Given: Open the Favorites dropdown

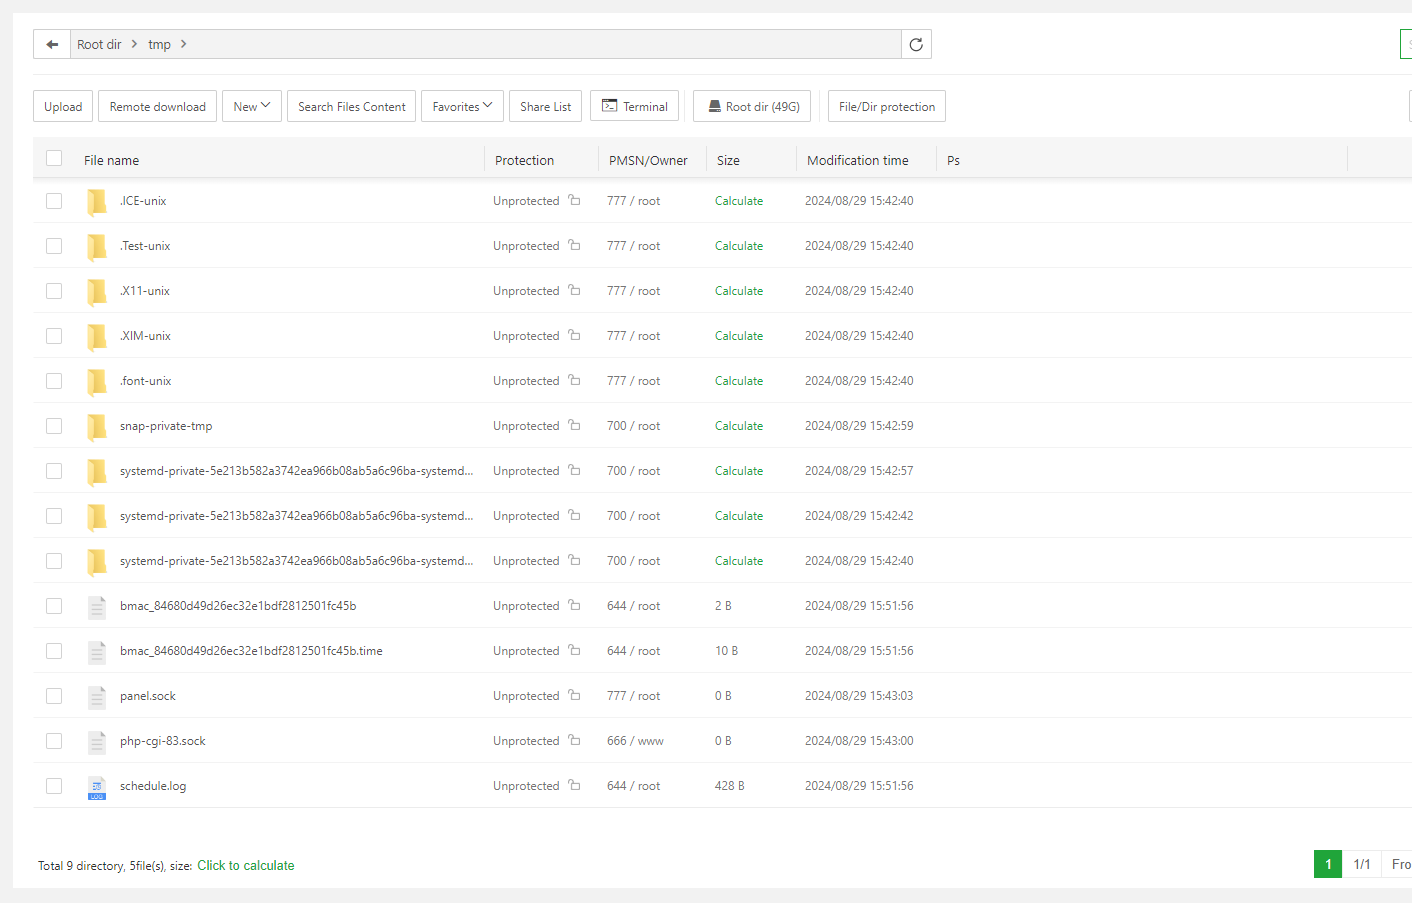Looking at the screenshot, I should (462, 106).
